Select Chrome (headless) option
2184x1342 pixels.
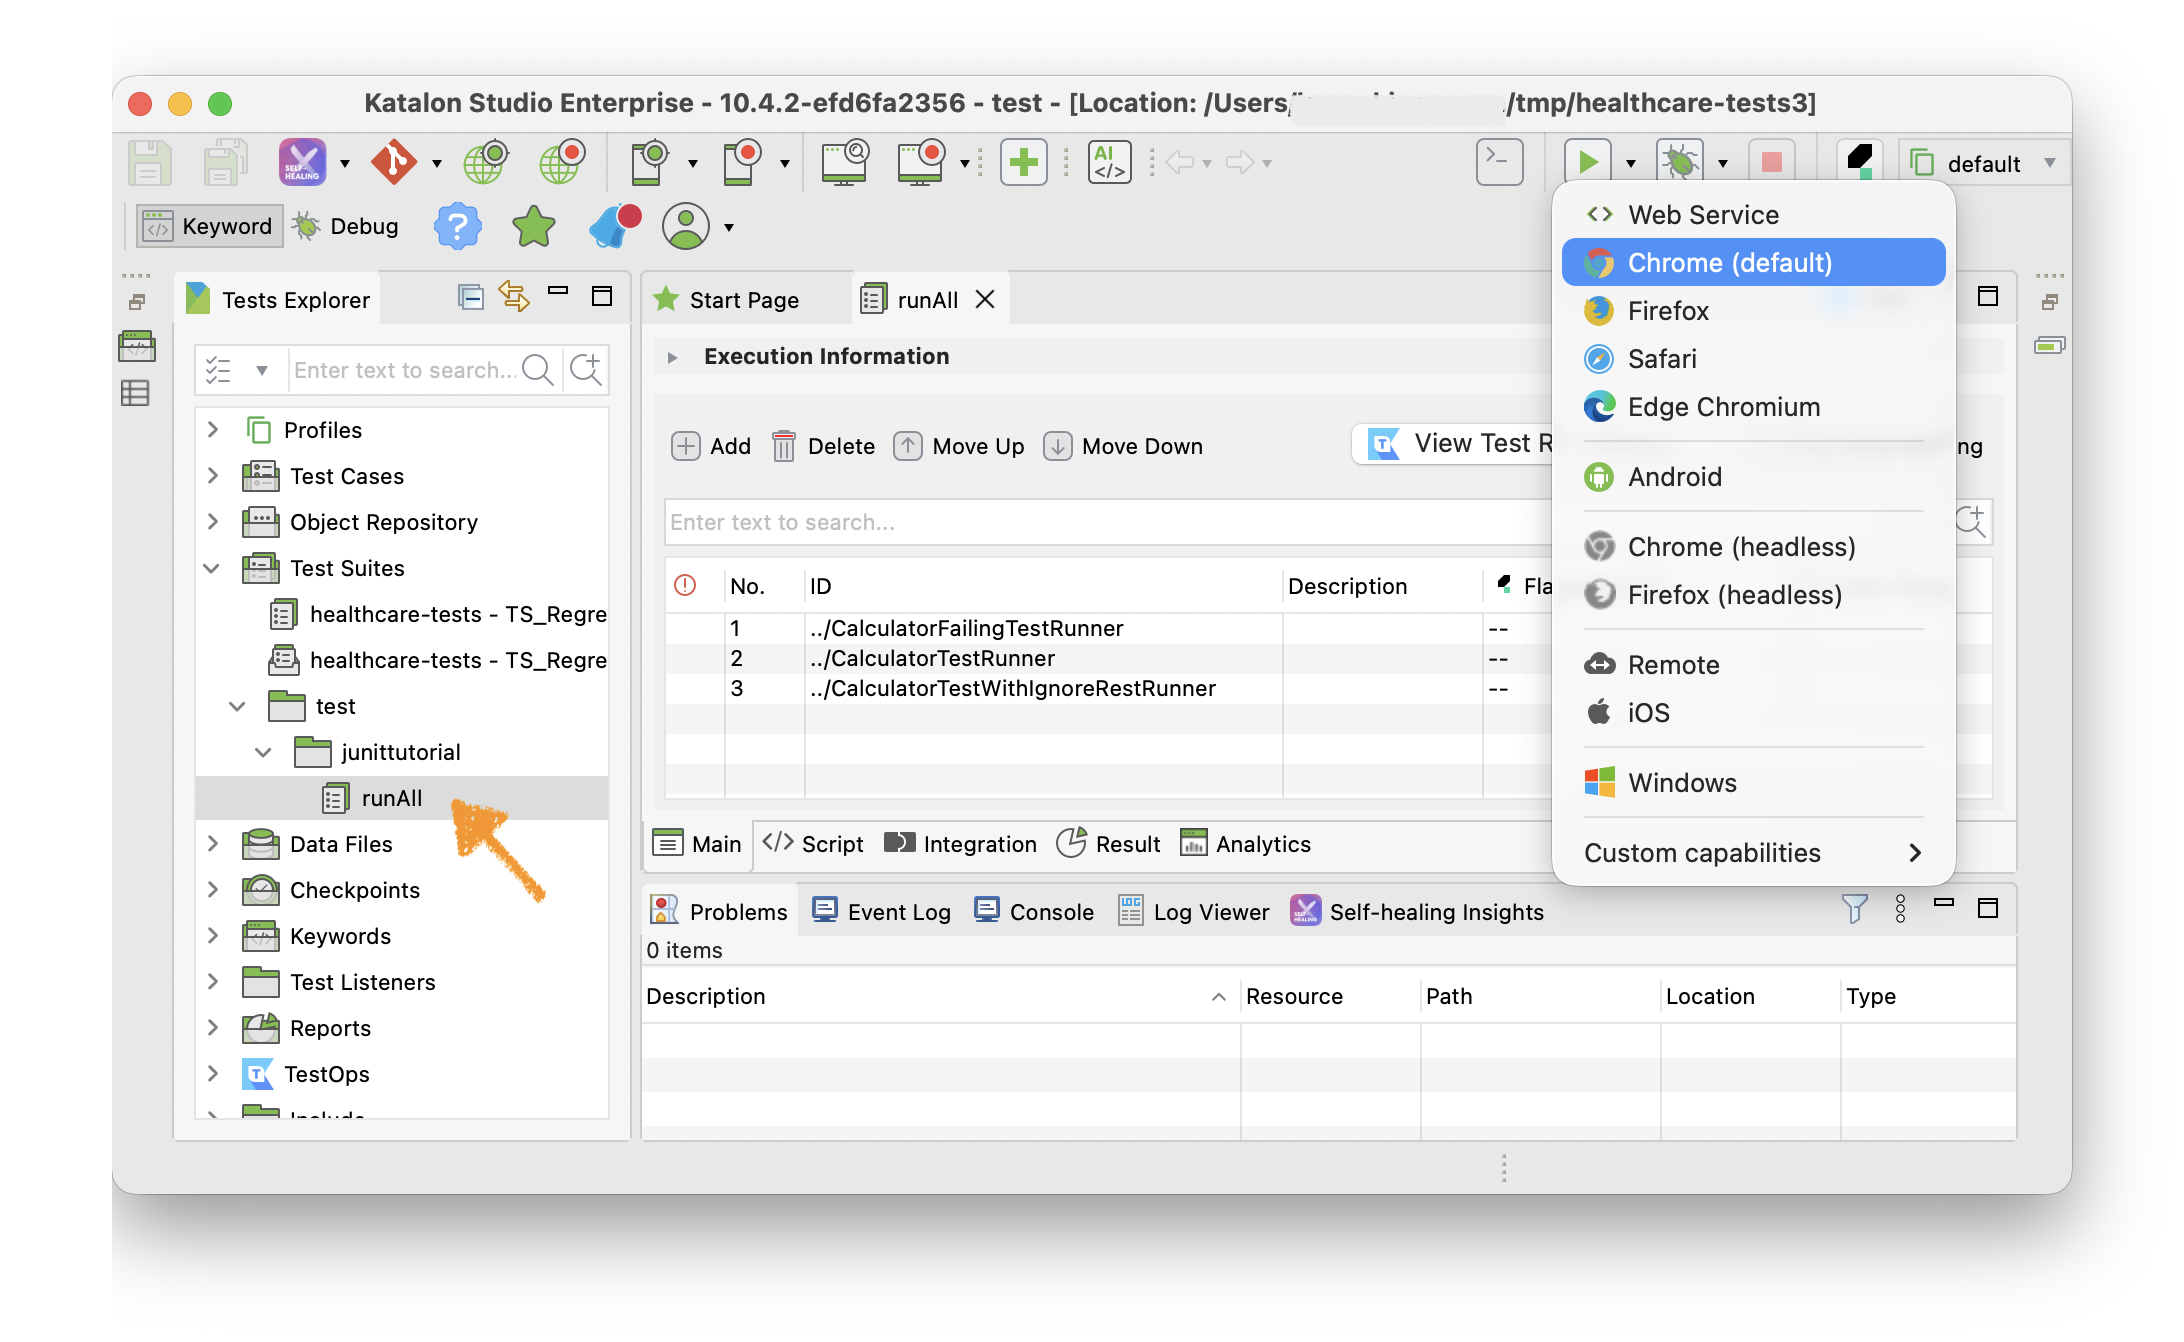pyautogui.click(x=1754, y=546)
